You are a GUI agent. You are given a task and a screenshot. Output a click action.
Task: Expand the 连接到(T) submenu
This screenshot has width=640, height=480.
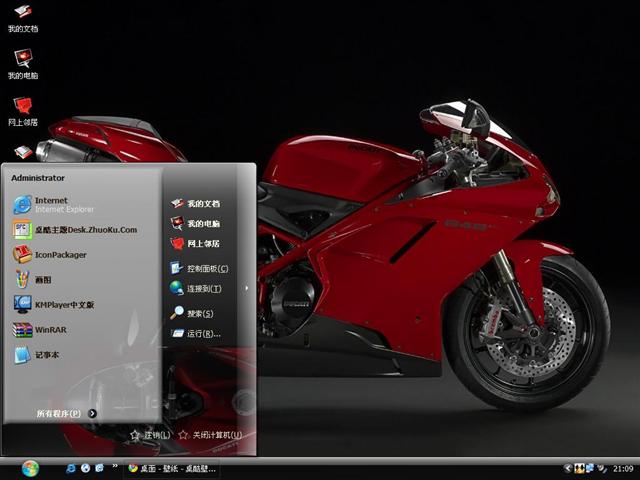[x=205, y=289]
